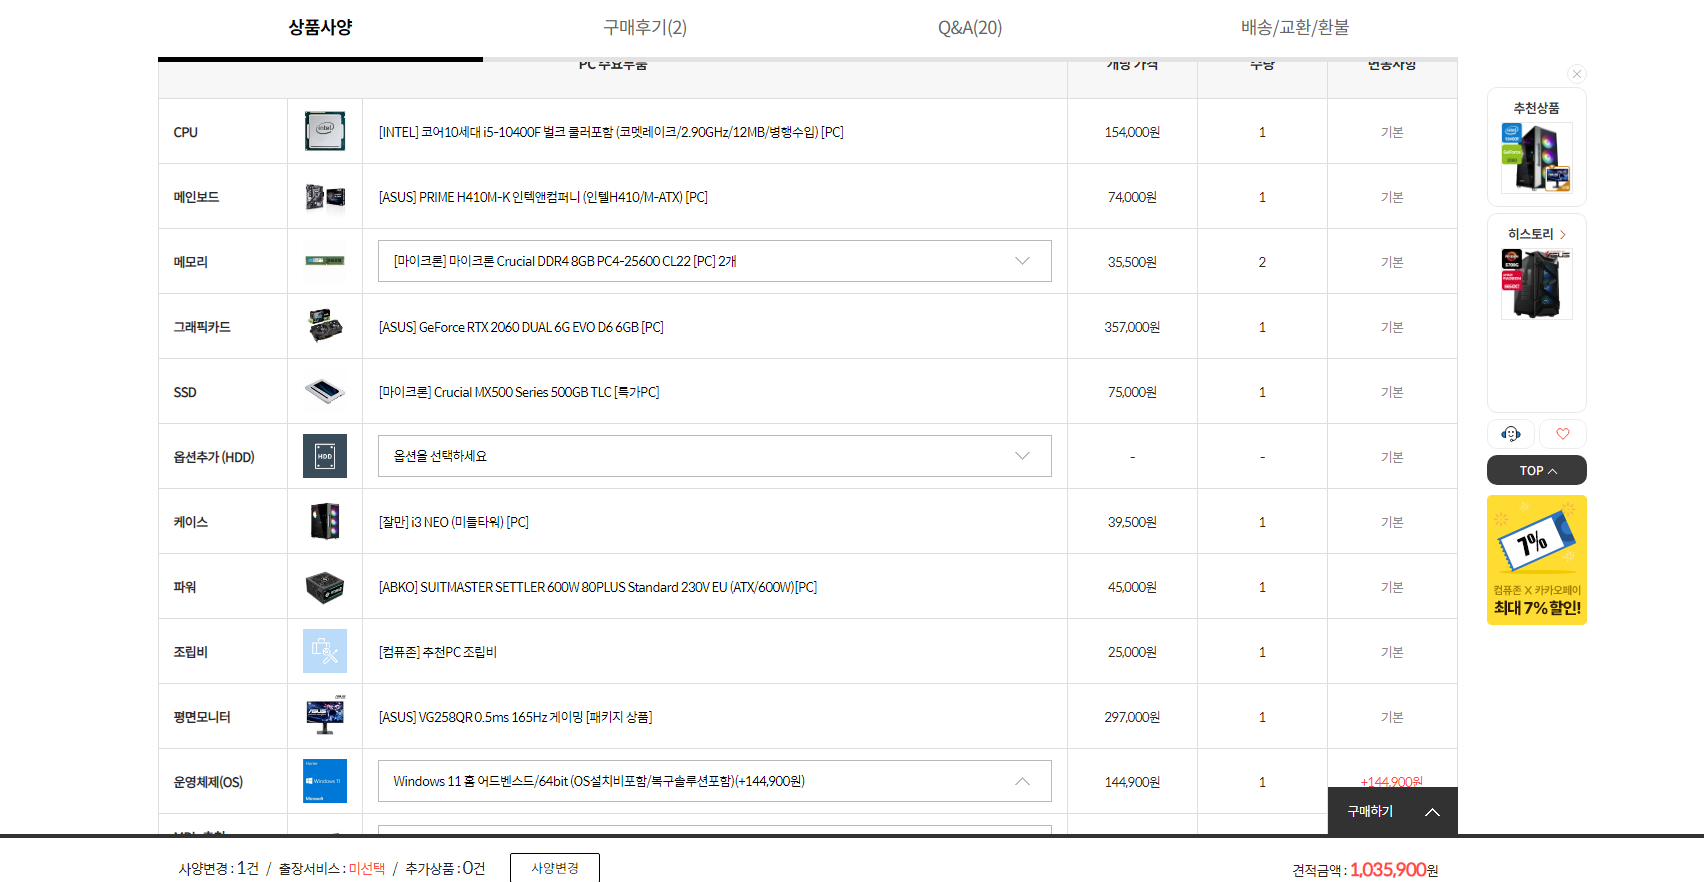
Task: Open the memory selection dropdown
Action: coord(715,261)
